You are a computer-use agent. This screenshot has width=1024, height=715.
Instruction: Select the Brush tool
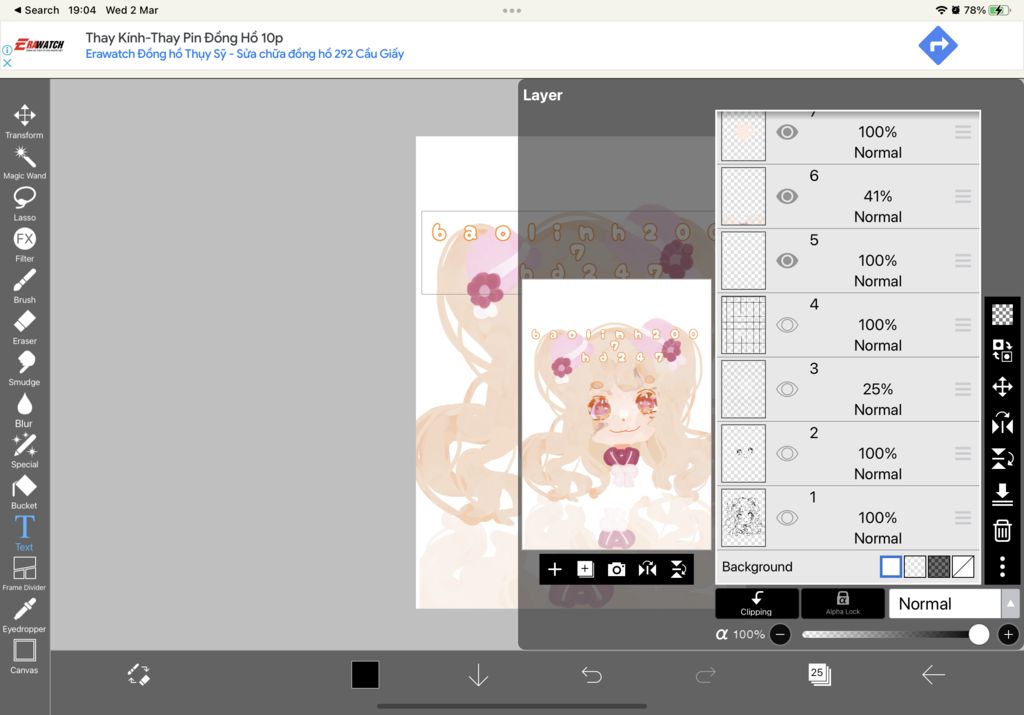[x=24, y=286]
